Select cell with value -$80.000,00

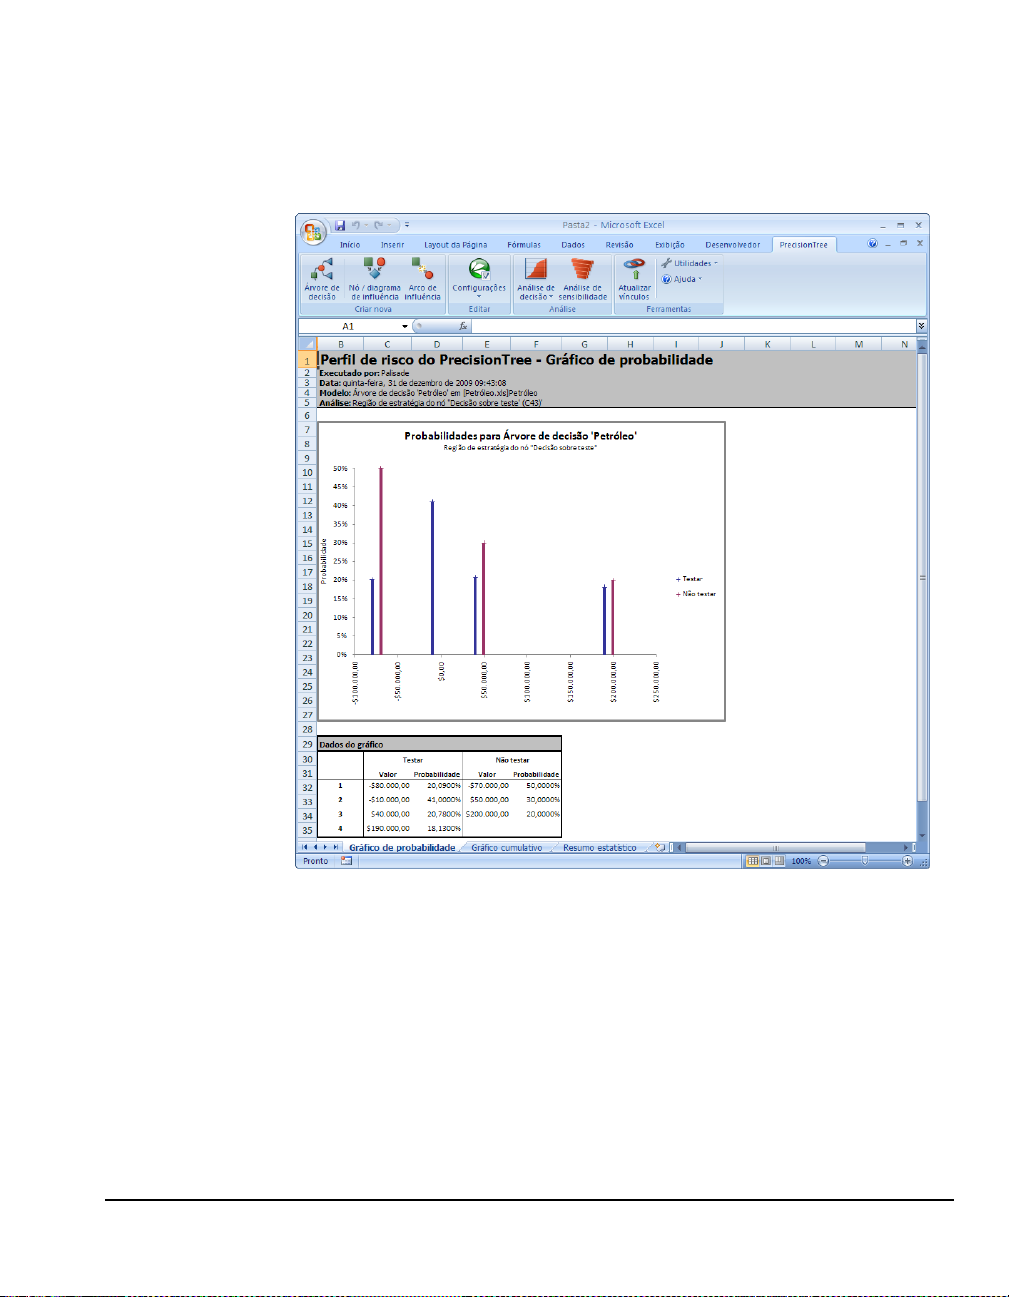tap(388, 786)
